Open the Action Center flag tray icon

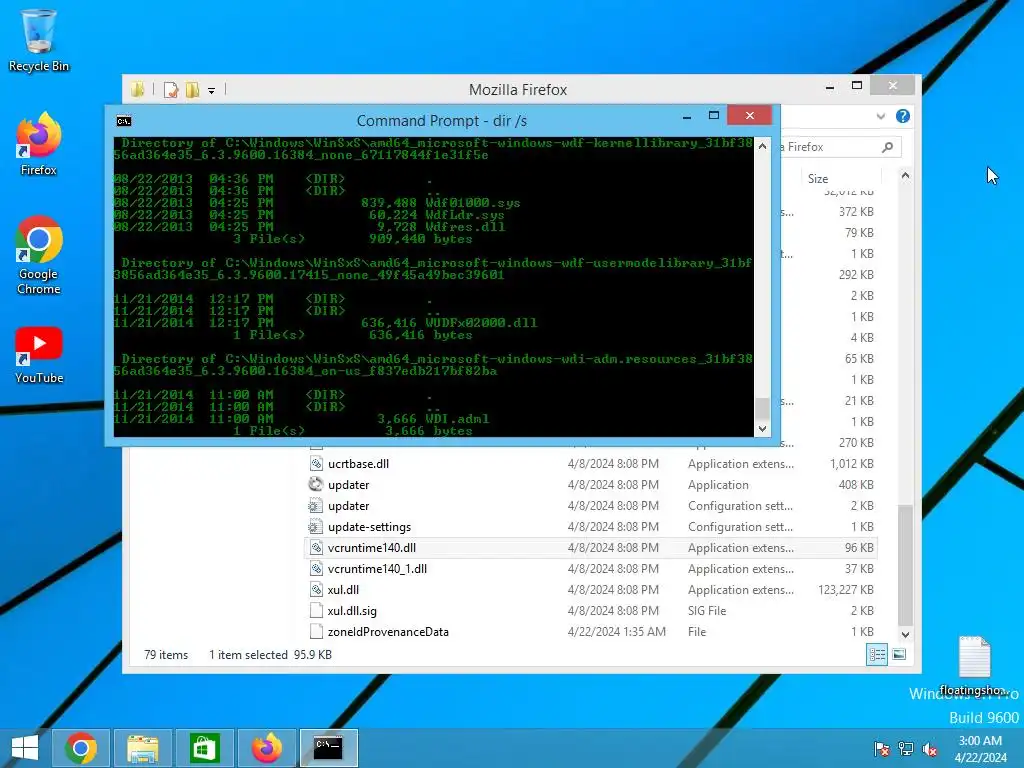pos(881,749)
